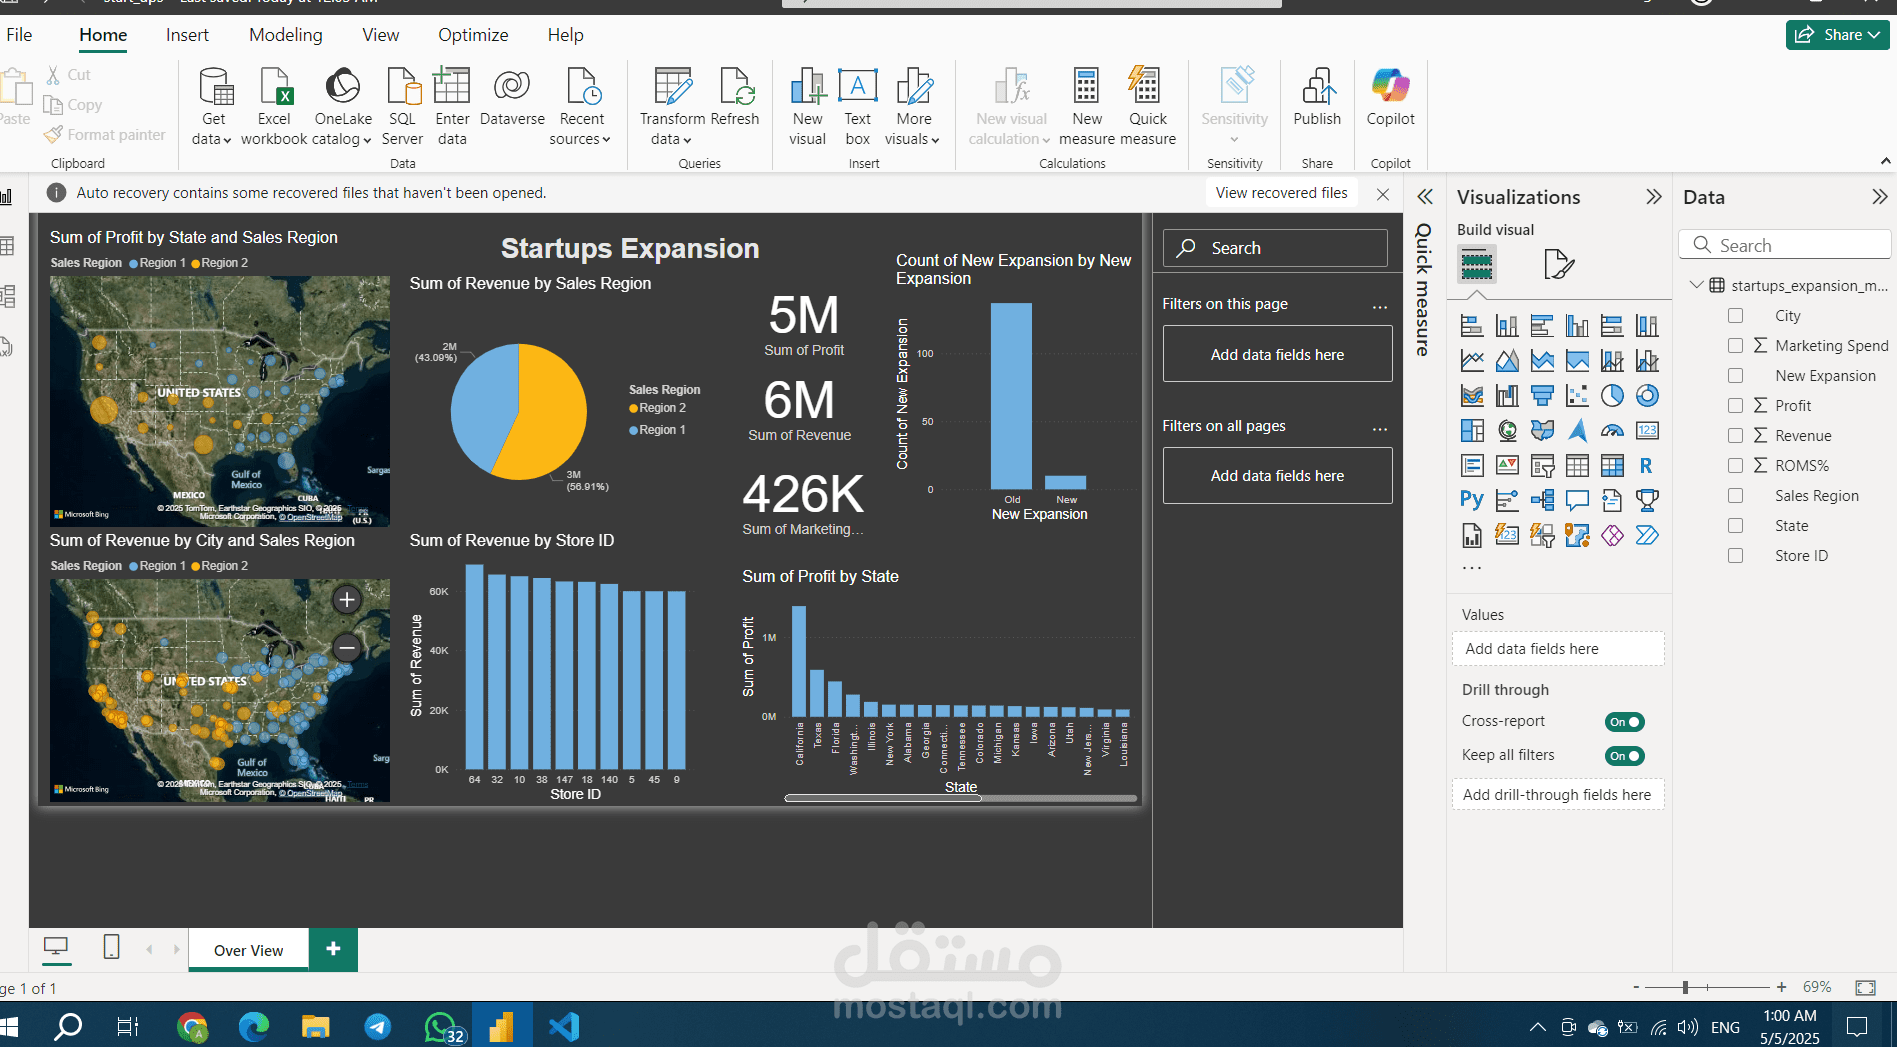Image resolution: width=1897 pixels, height=1047 pixels.
Task: Check the State field
Action: (1735, 525)
